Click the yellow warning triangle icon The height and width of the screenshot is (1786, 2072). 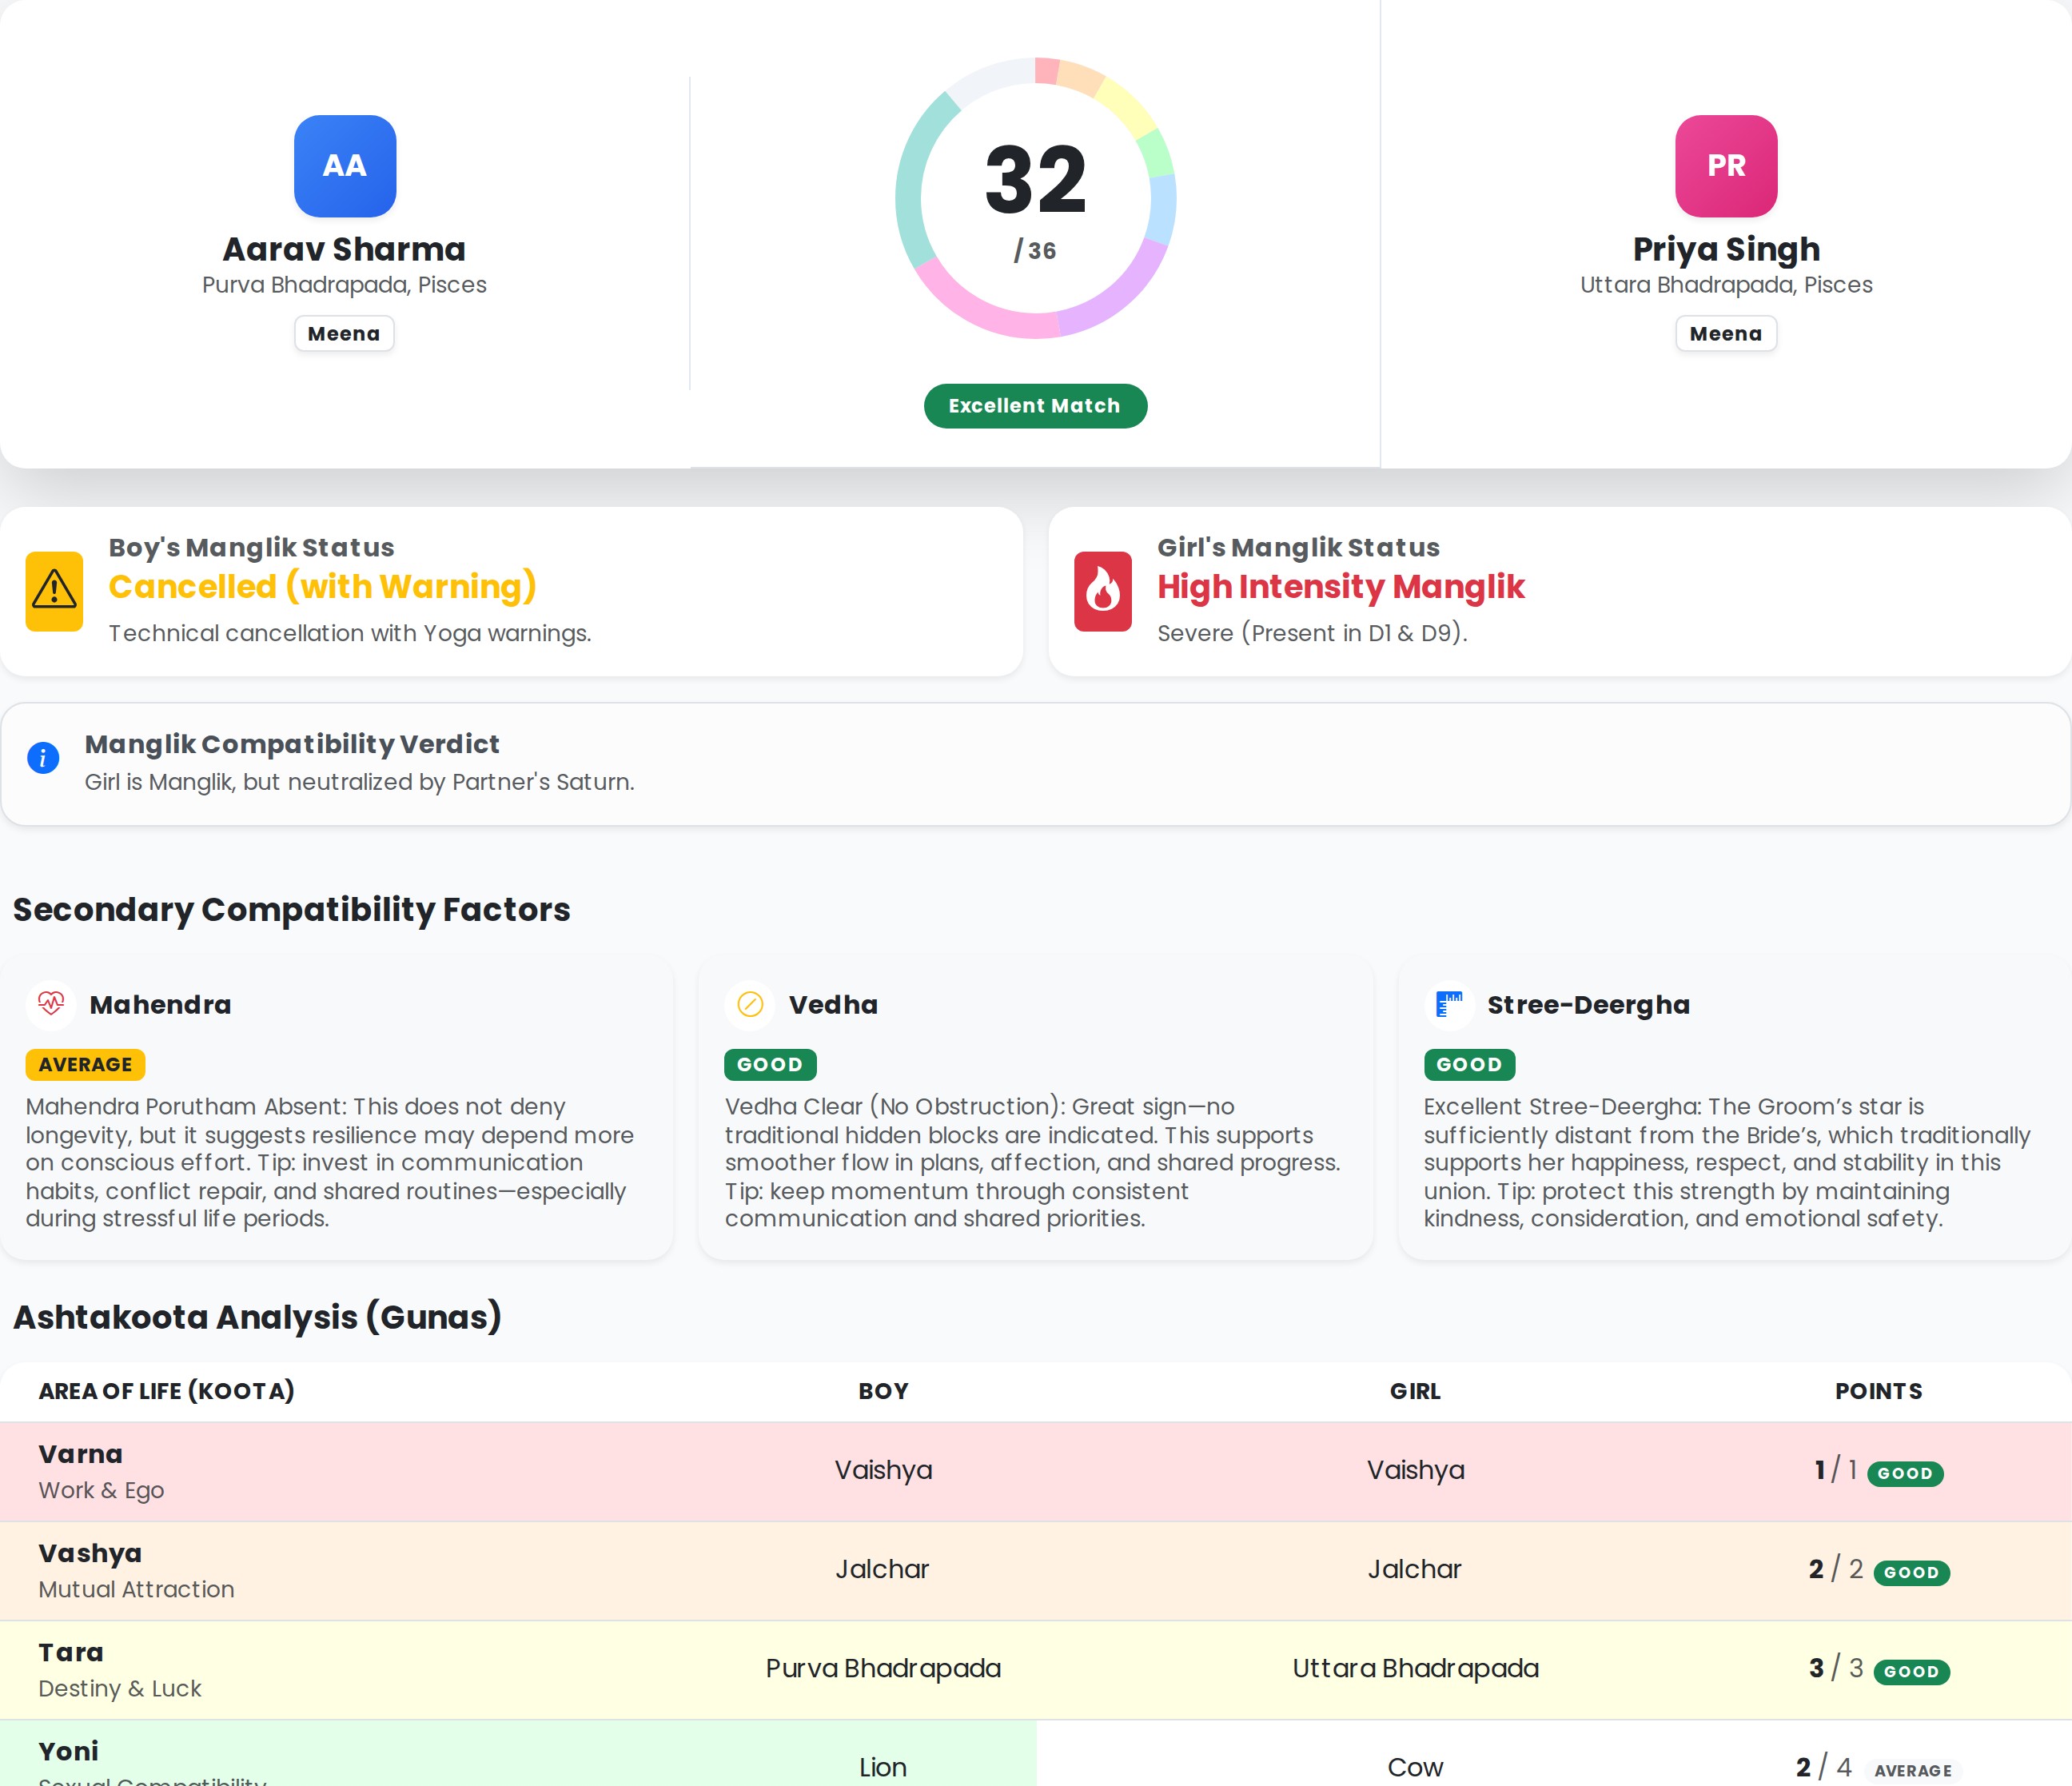pyautogui.click(x=54, y=590)
